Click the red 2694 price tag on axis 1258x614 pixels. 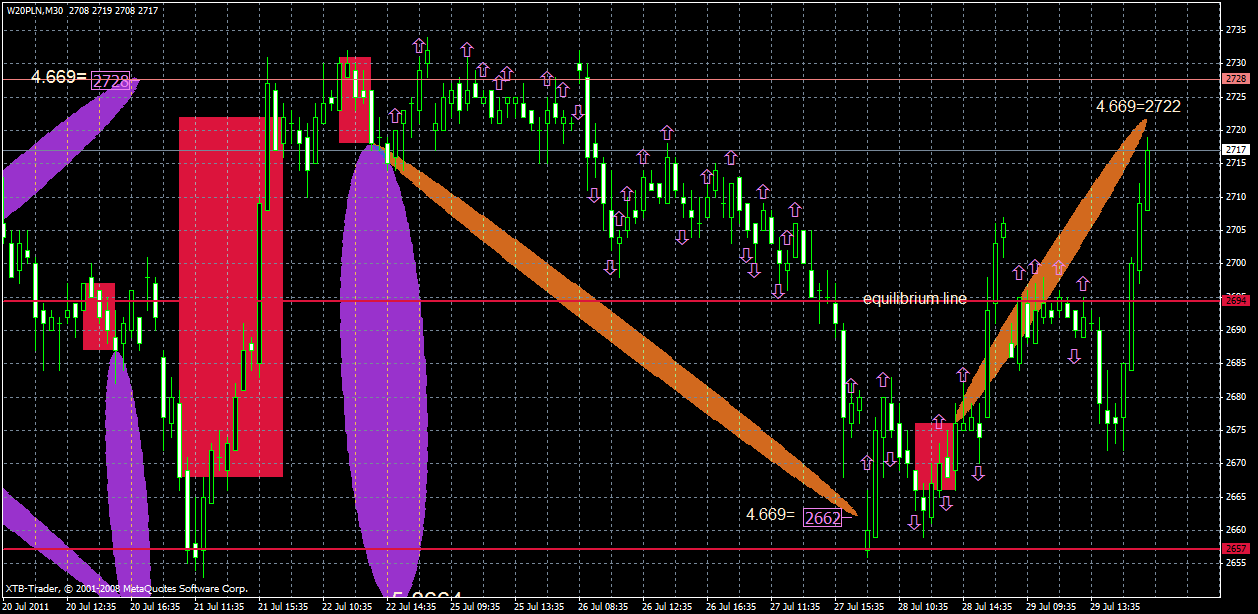[x=1235, y=300]
